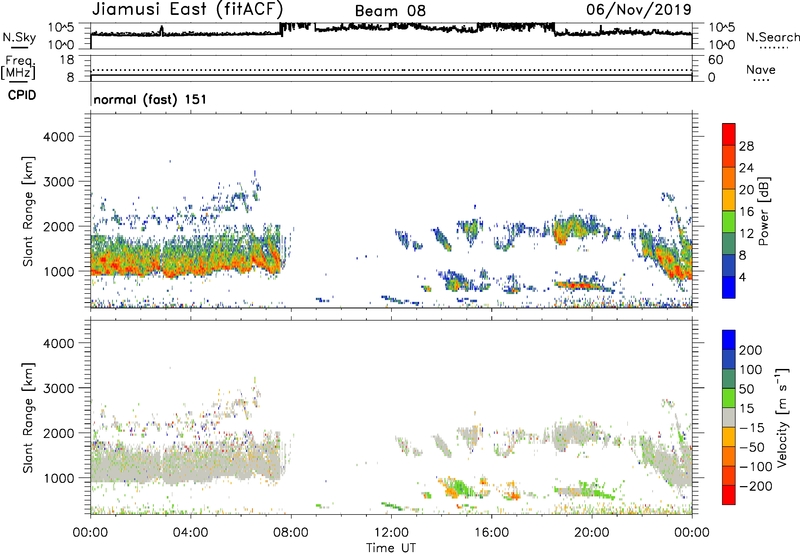The width and height of the screenshot is (800, 554).
Task: Click the date '06/Nov/2019'
Action: coord(638,9)
